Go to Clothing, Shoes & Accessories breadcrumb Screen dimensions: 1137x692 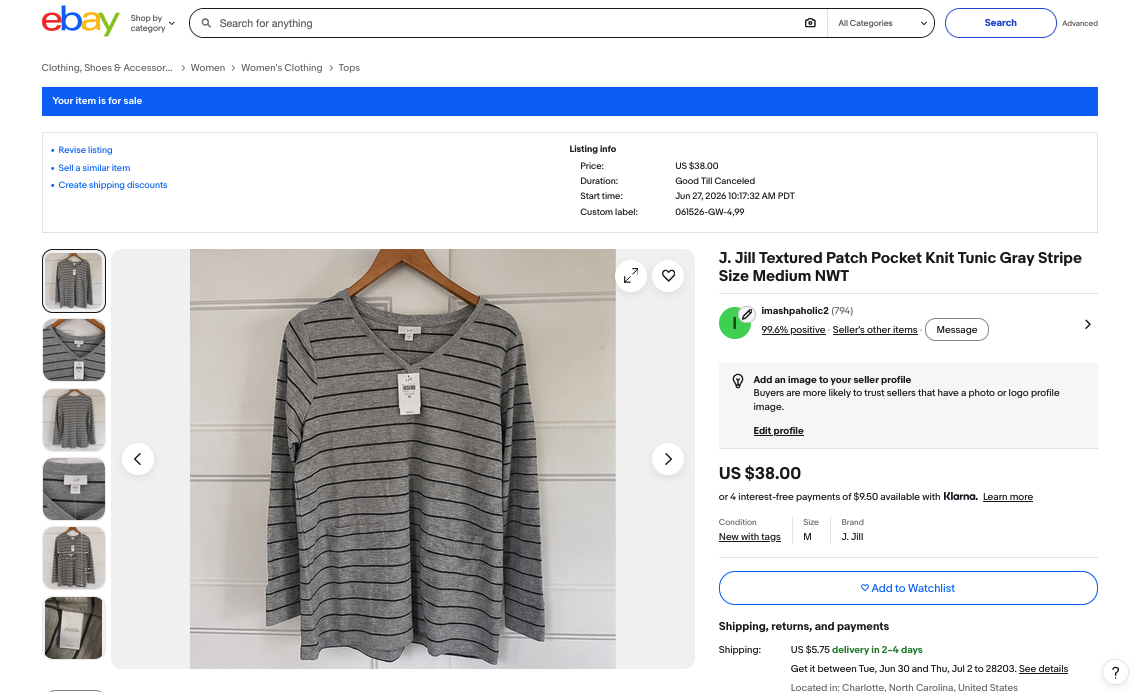(x=107, y=67)
